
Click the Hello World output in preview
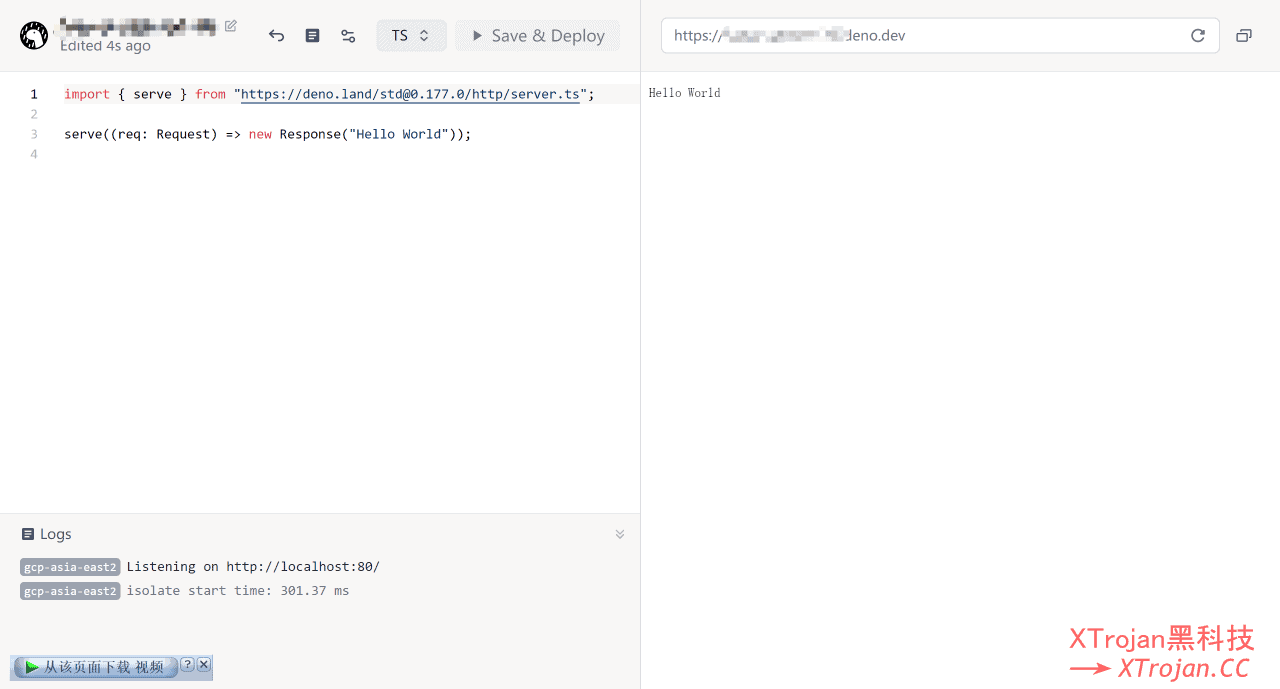685,93
